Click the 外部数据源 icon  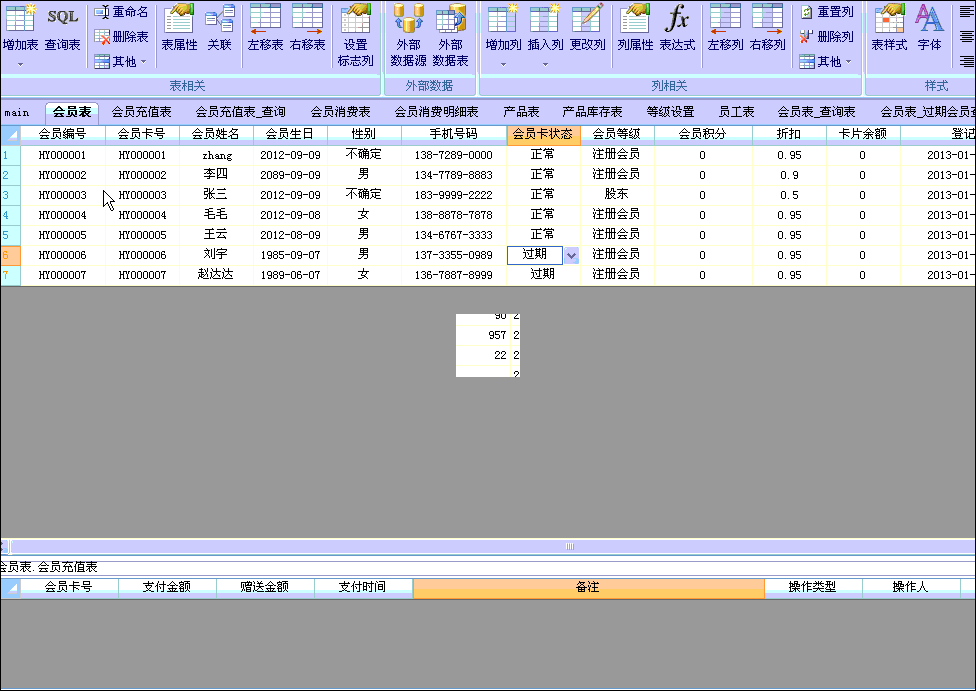coord(408,35)
